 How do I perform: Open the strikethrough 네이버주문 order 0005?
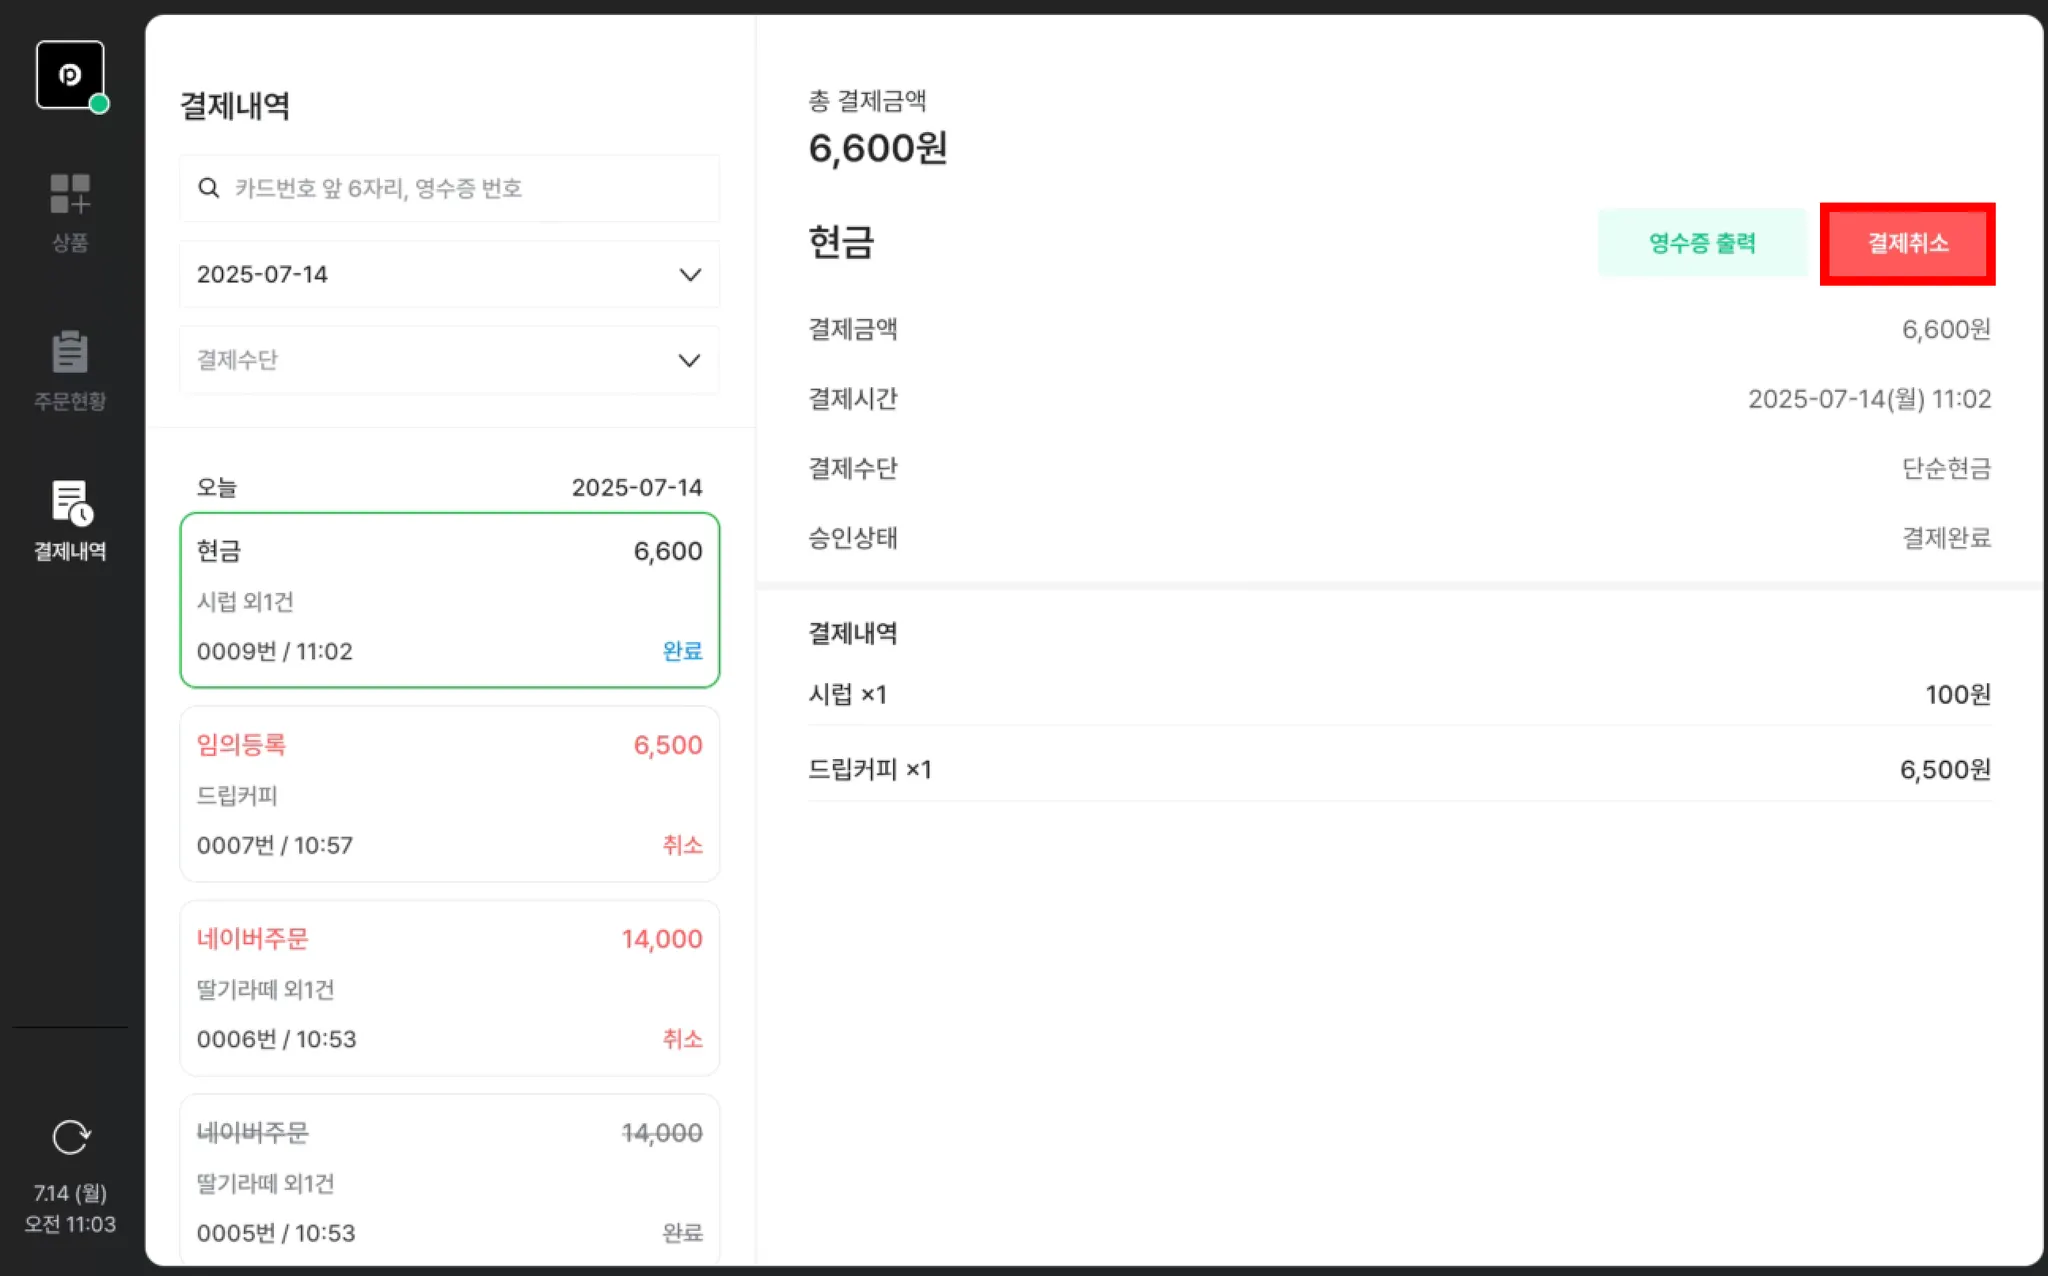448,1180
